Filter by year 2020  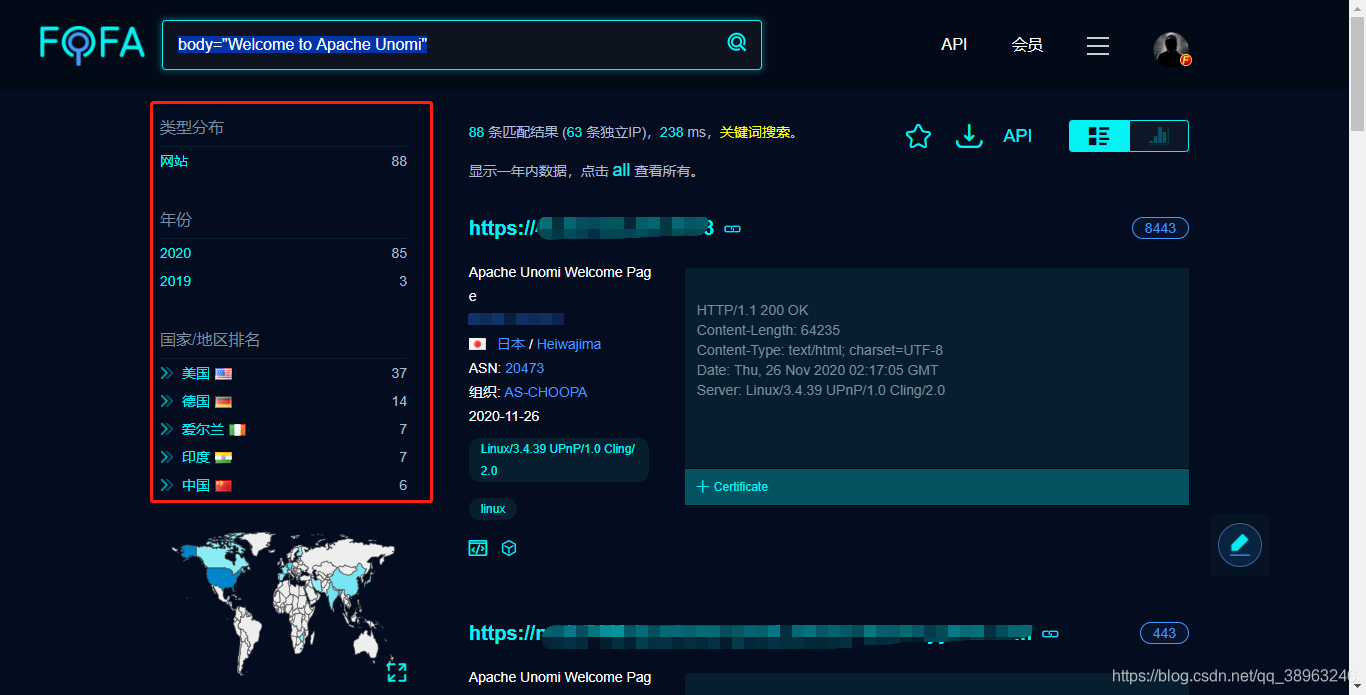(175, 253)
